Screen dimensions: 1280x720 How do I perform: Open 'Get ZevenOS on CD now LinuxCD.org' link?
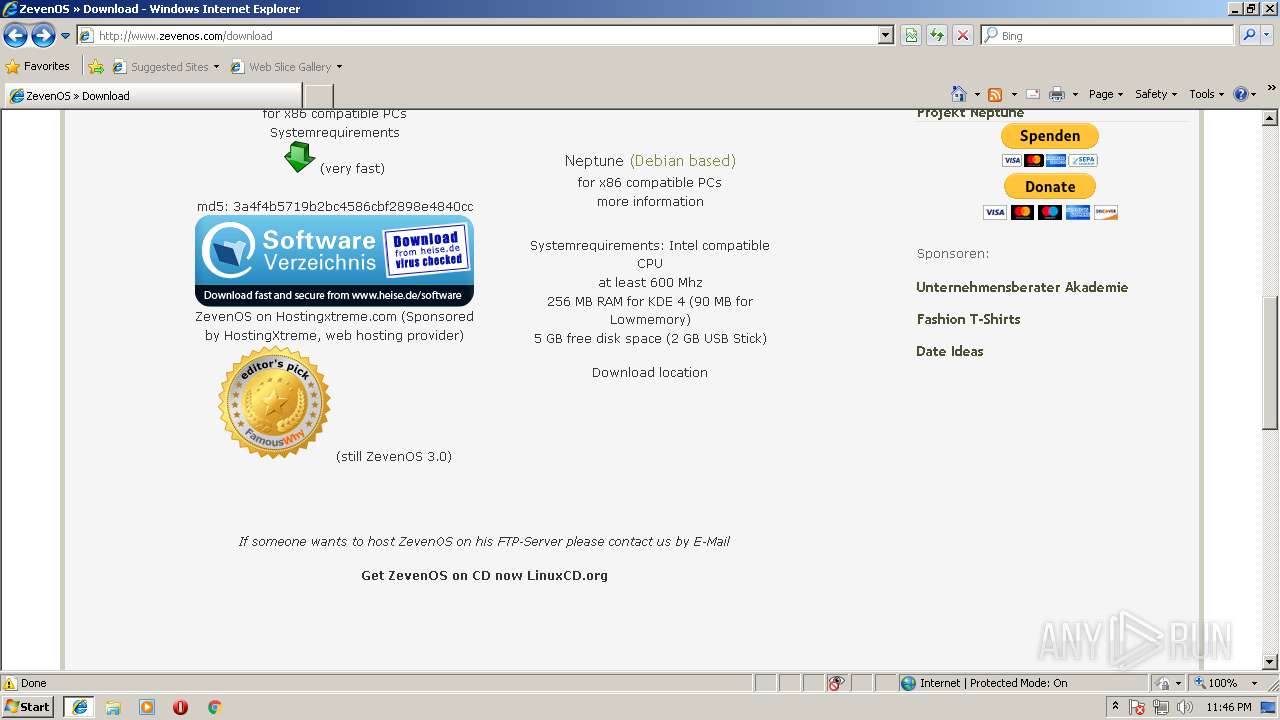coord(484,575)
